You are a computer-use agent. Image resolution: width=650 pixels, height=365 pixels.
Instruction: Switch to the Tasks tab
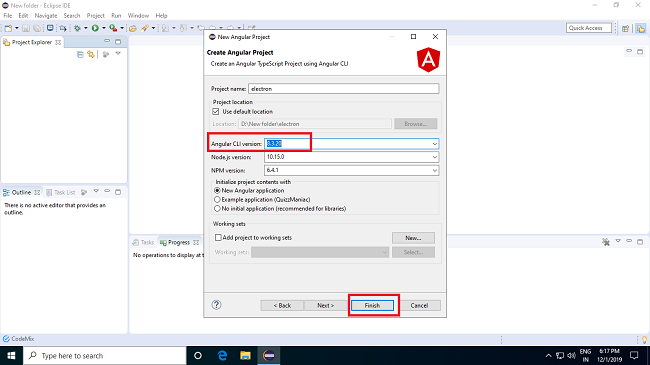tap(143, 242)
